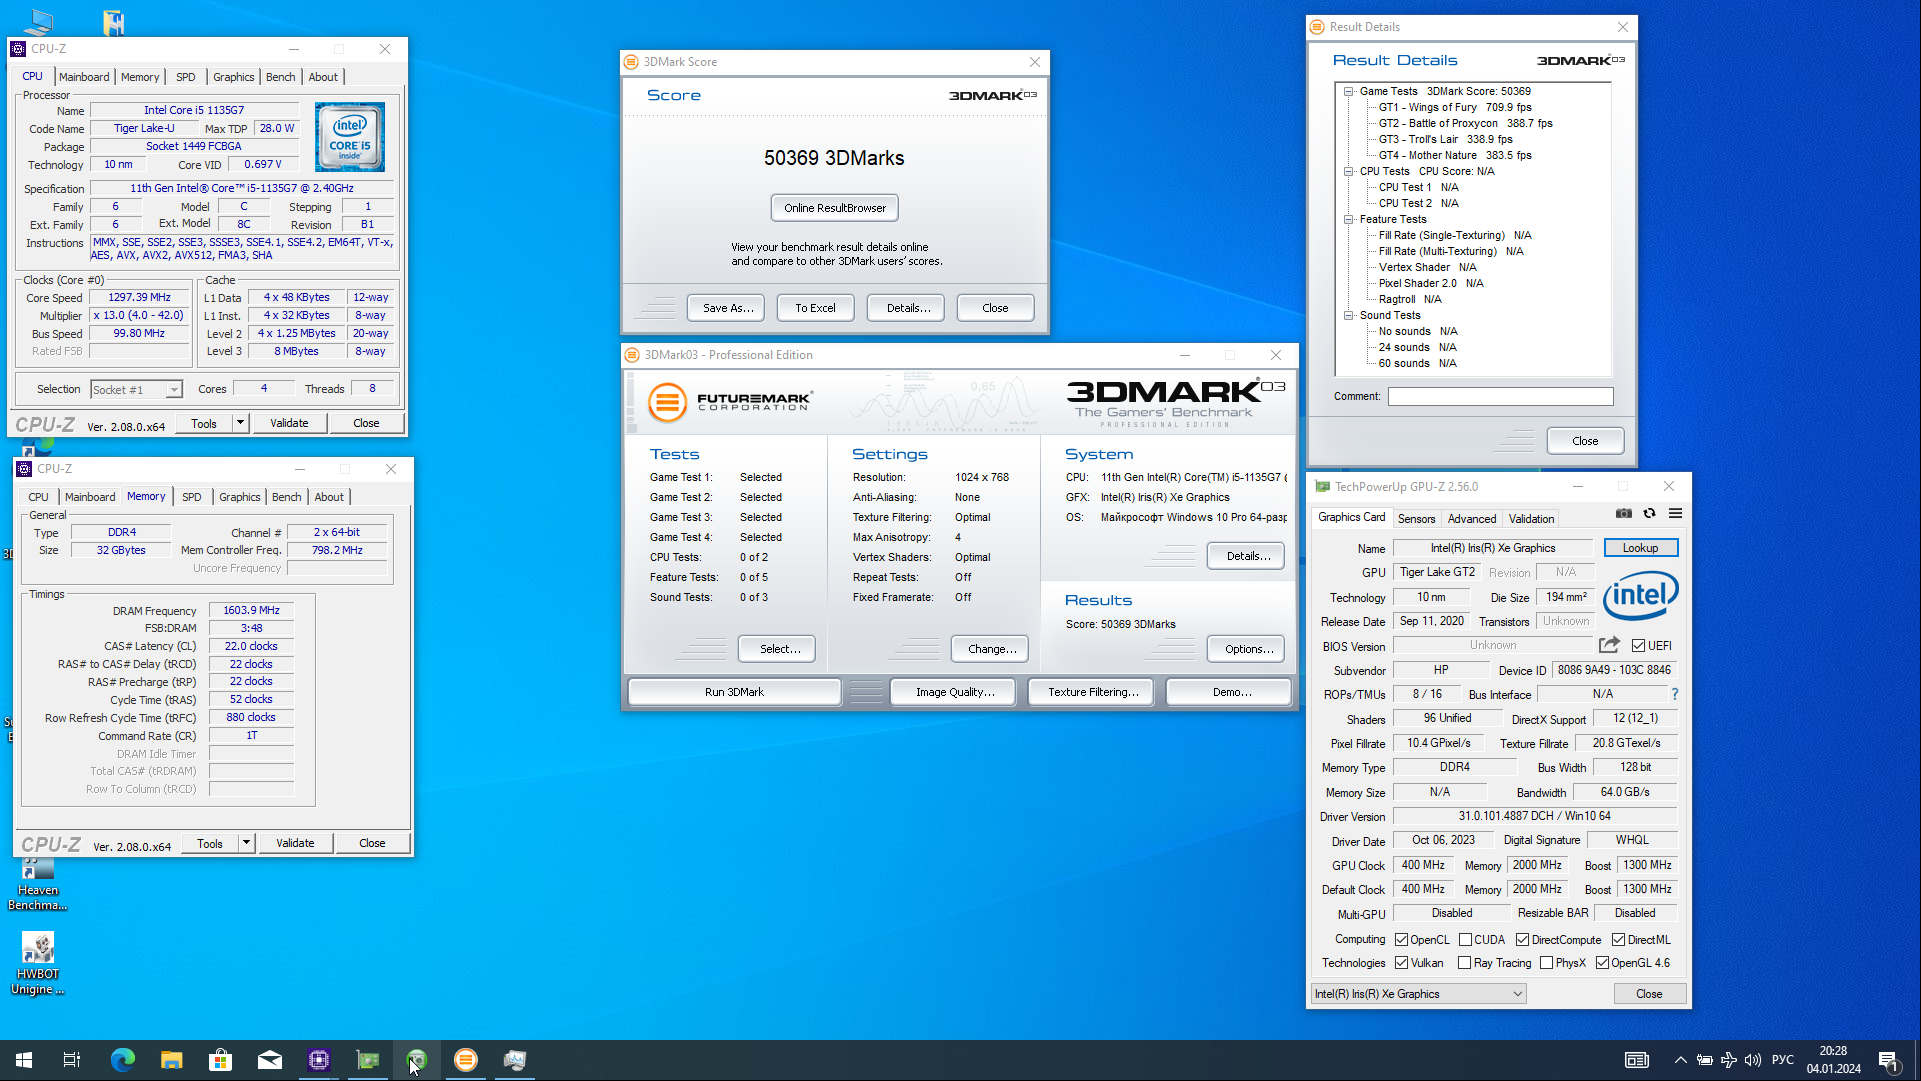Click the BIOS share/export arrow icon in GPU-Z
The width and height of the screenshot is (1921, 1081).
tap(1609, 645)
